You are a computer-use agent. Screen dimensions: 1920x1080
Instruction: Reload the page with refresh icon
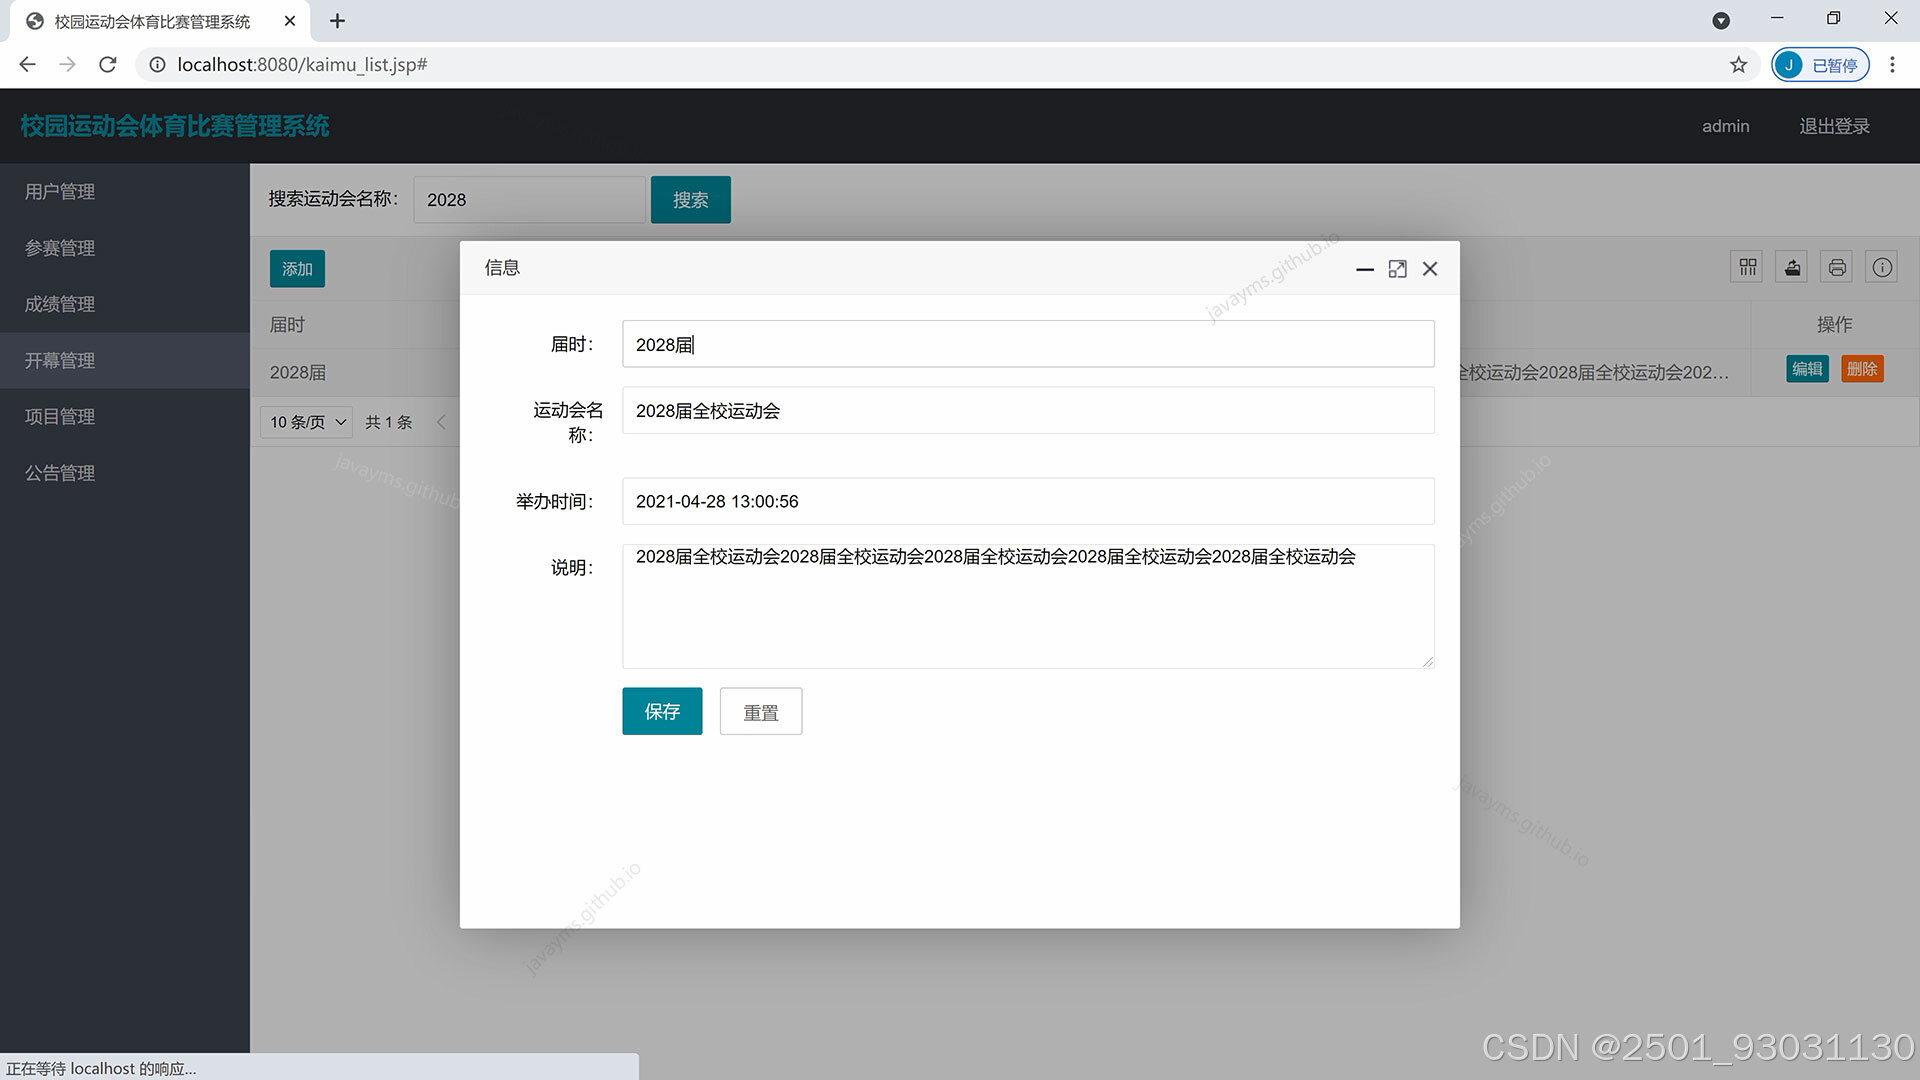(x=108, y=64)
